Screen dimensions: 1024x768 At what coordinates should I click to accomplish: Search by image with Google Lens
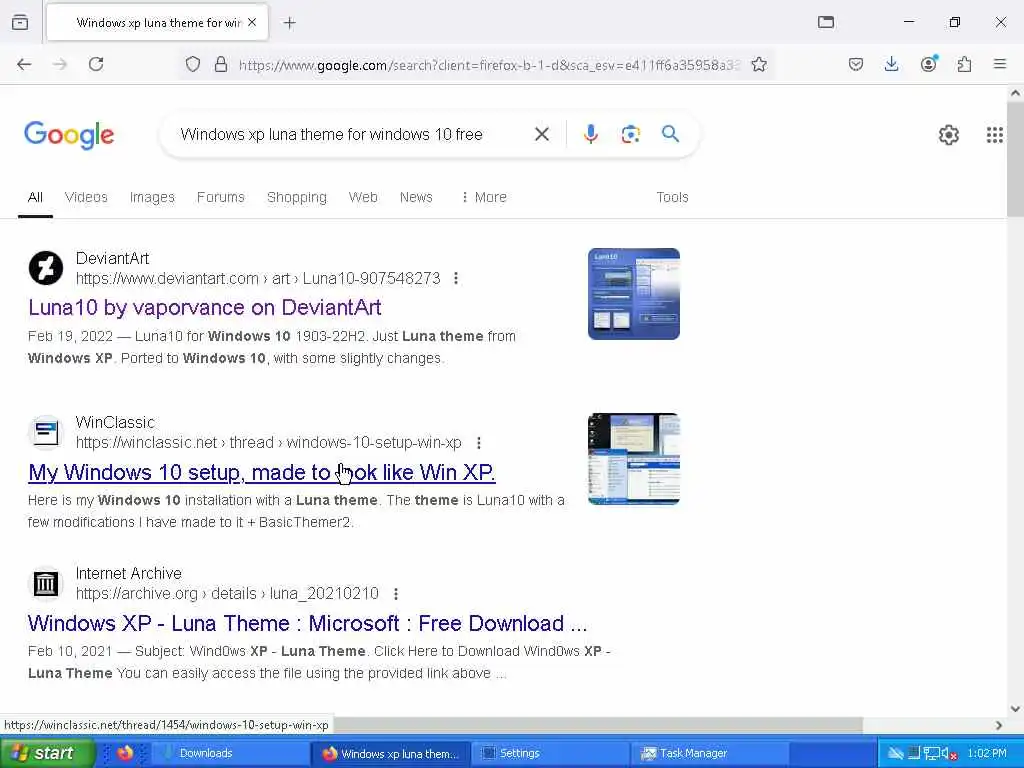point(630,135)
